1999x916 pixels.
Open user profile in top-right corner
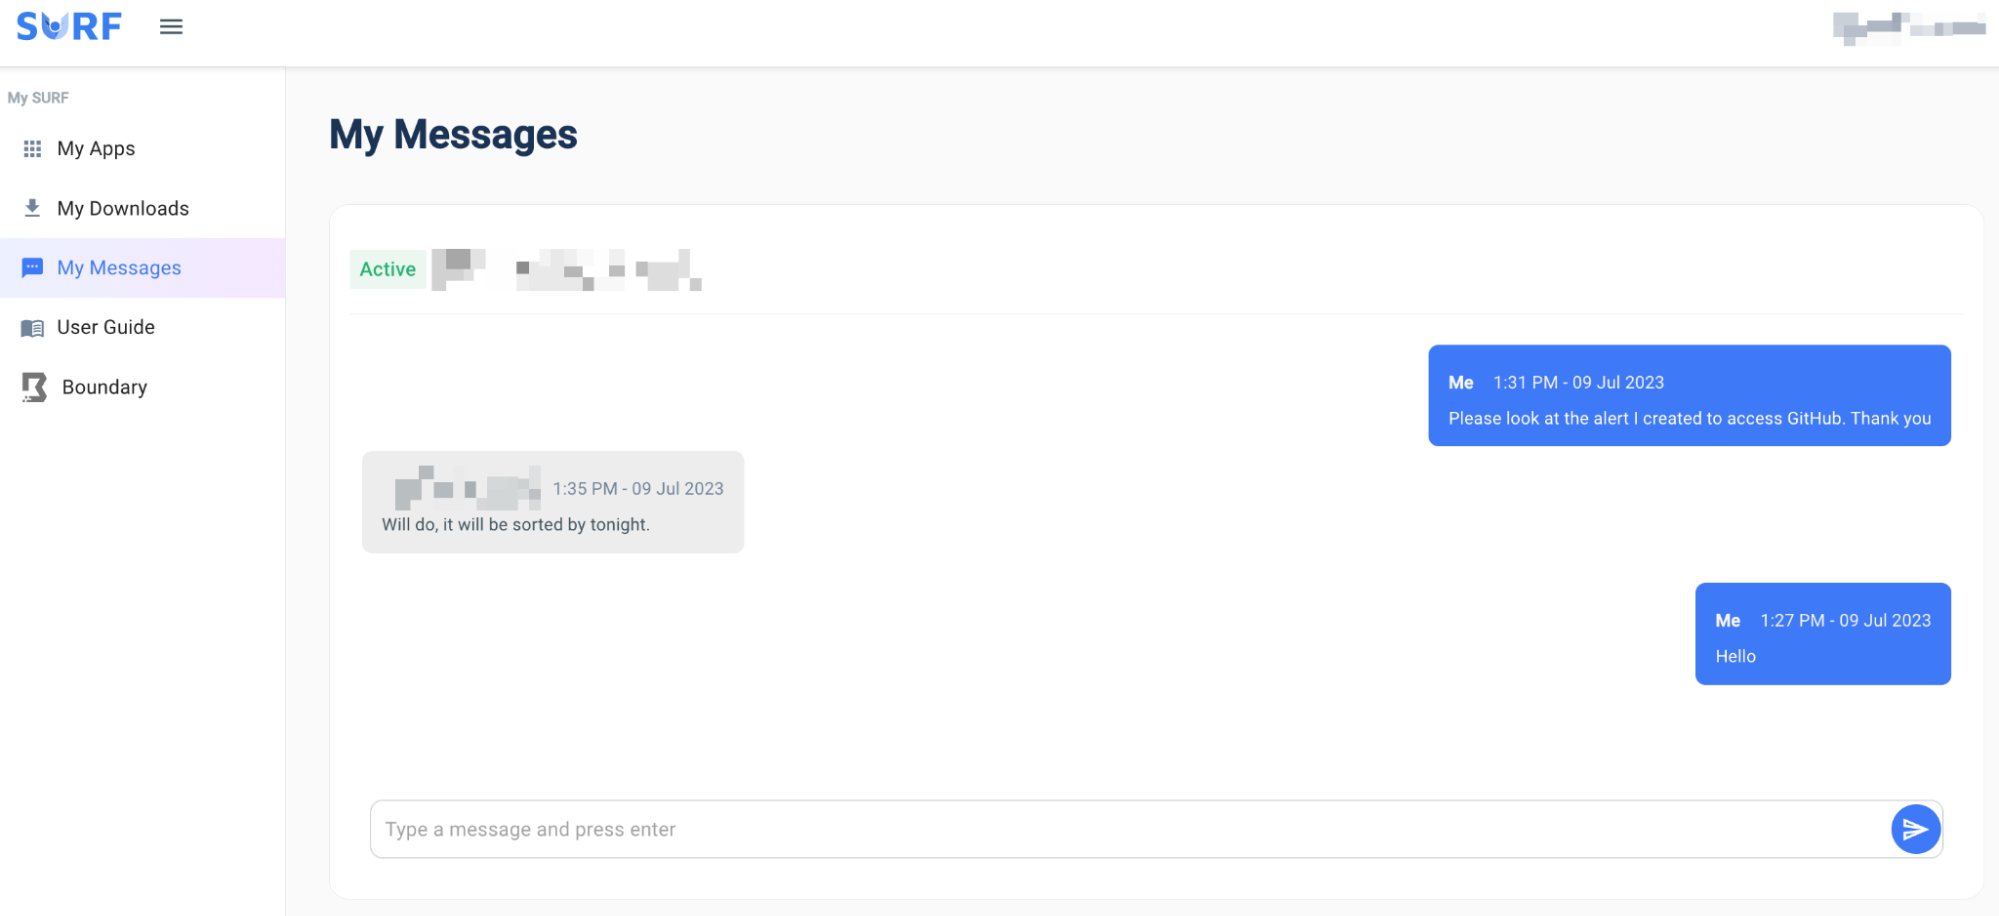coord(1908,28)
